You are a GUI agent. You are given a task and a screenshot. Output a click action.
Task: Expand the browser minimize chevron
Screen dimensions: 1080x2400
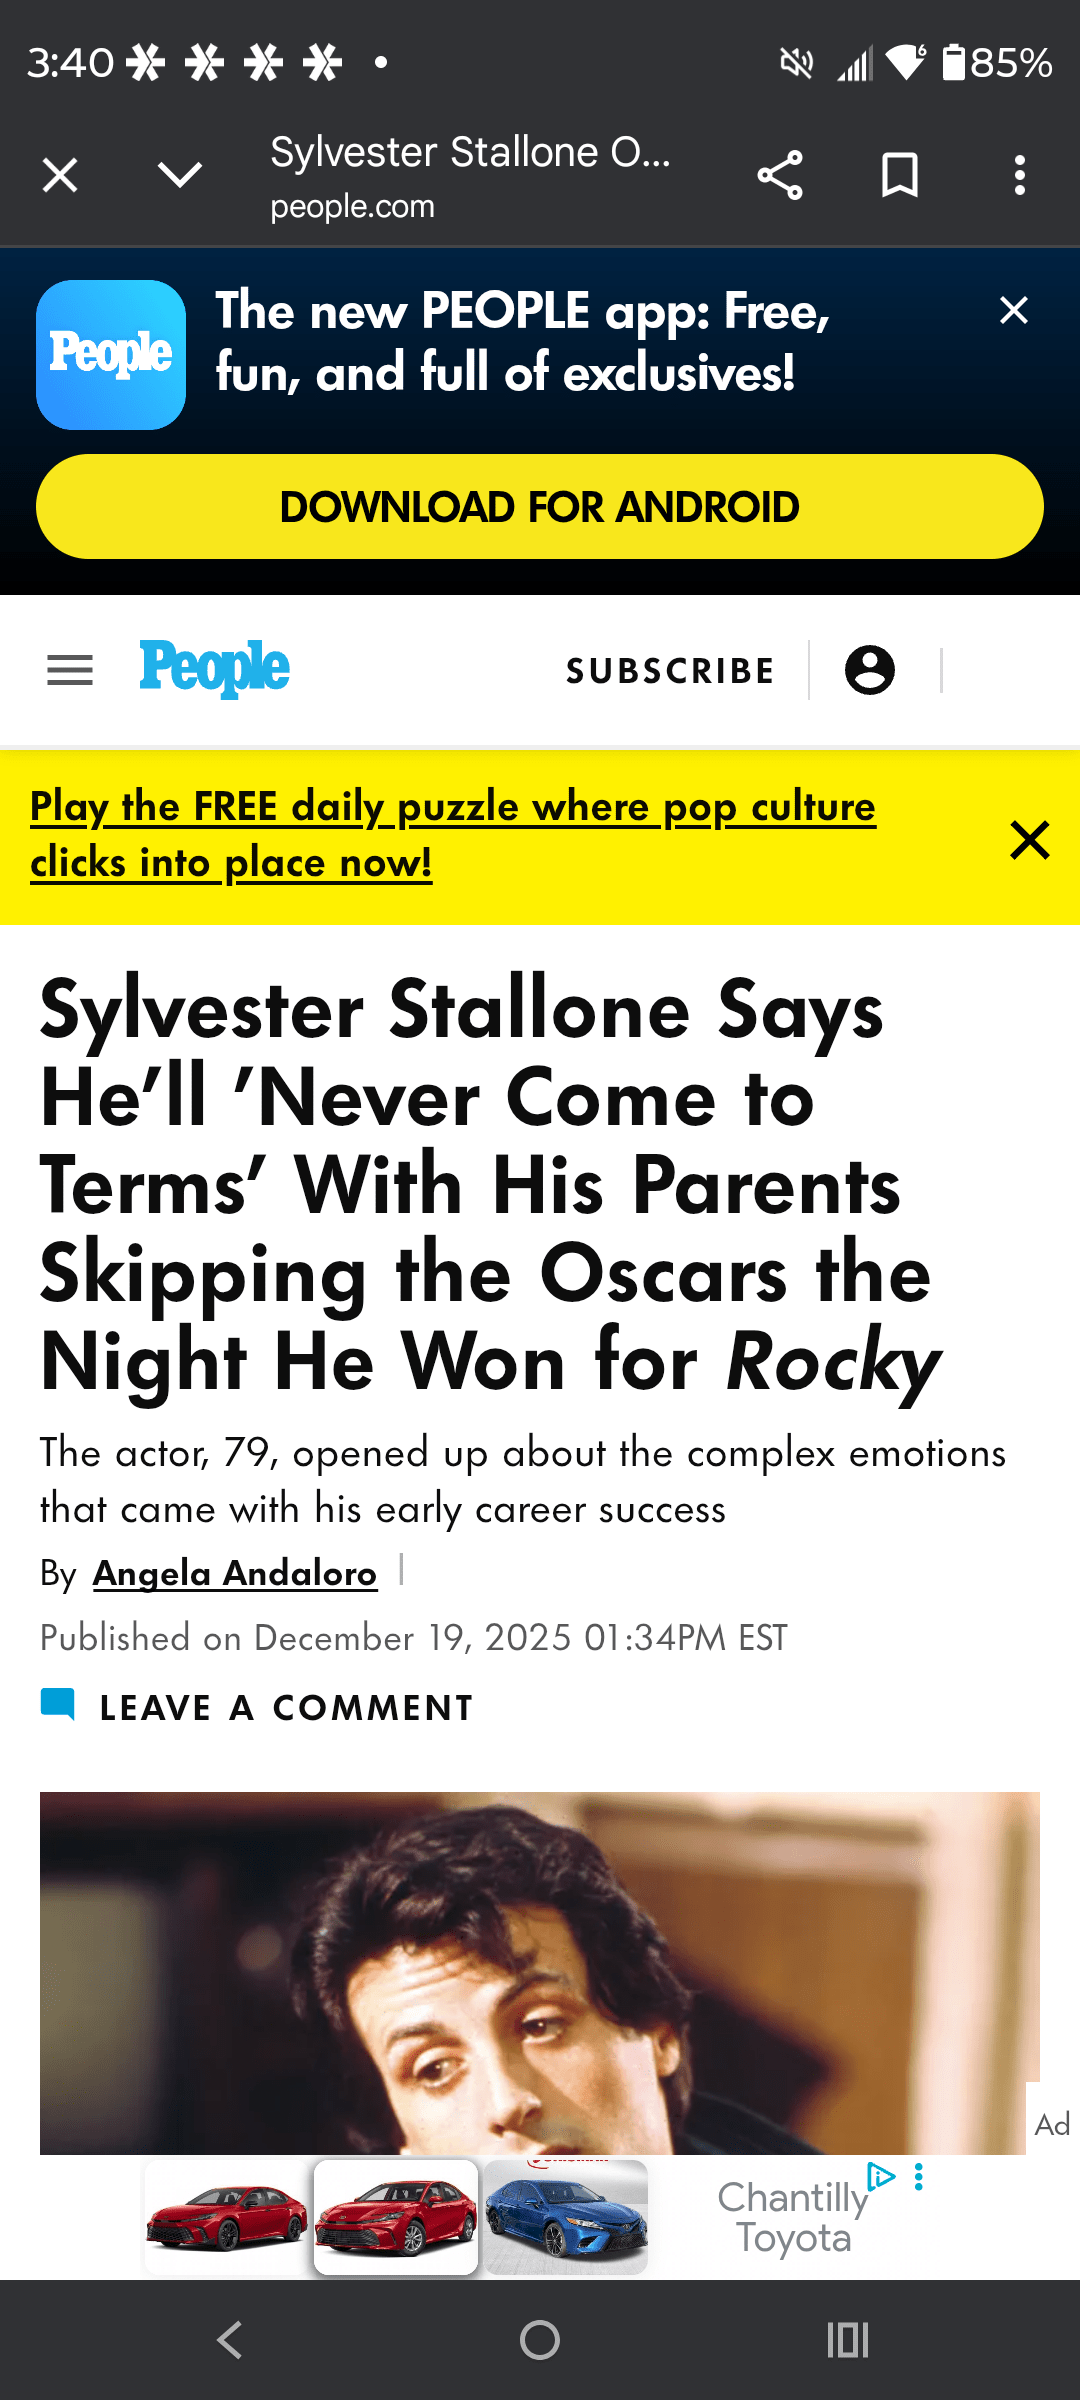click(180, 176)
